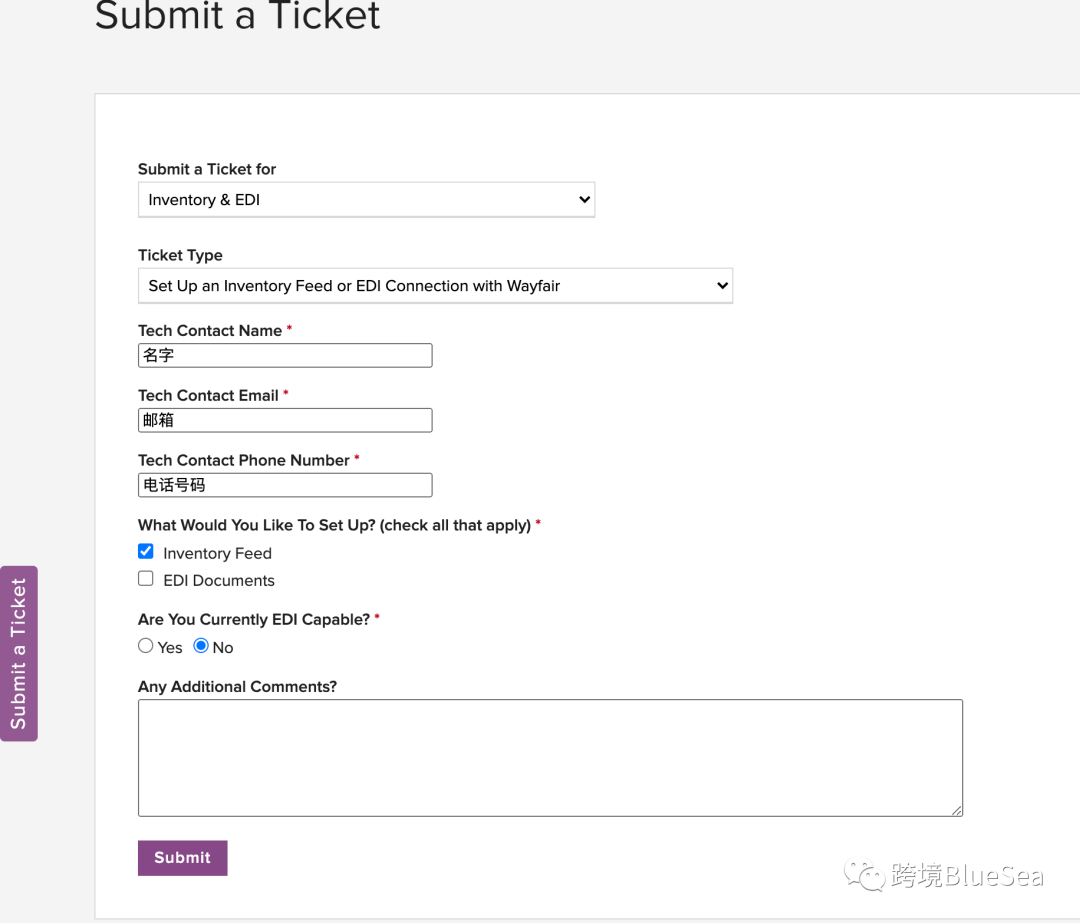Click the Tech Contact Name input field
The height and width of the screenshot is (923, 1080).
(285, 355)
